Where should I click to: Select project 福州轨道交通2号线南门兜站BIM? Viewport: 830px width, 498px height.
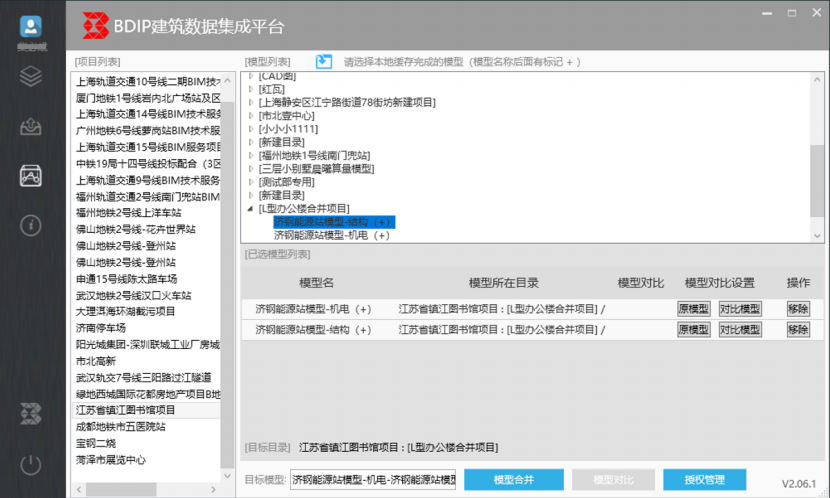pos(146,196)
